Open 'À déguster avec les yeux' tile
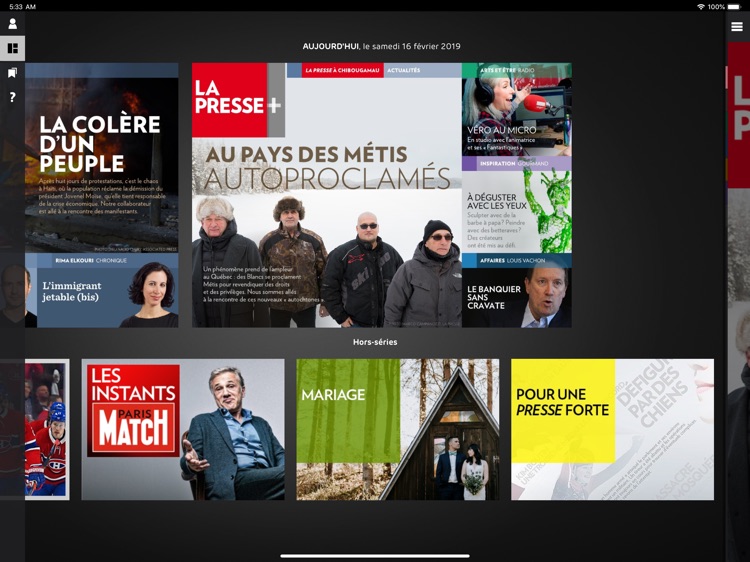 tap(517, 205)
